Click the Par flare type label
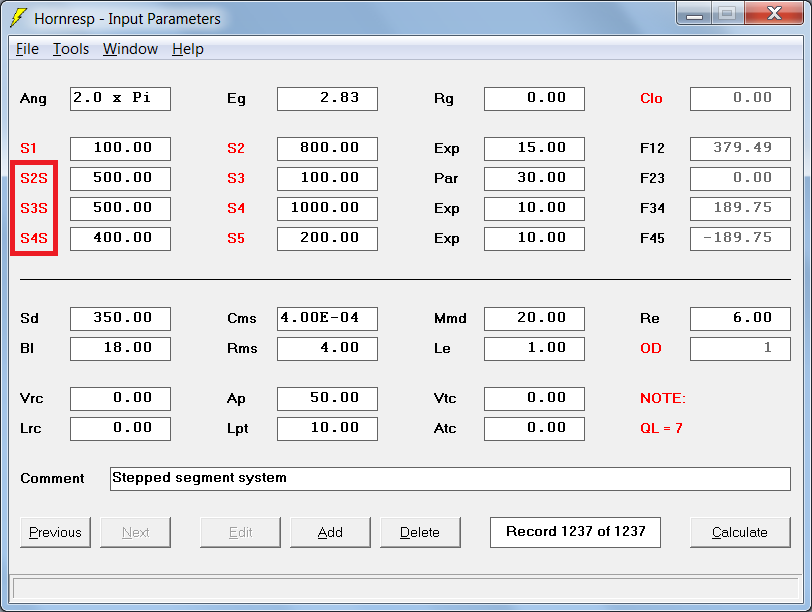812x612 pixels. point(446,179)
